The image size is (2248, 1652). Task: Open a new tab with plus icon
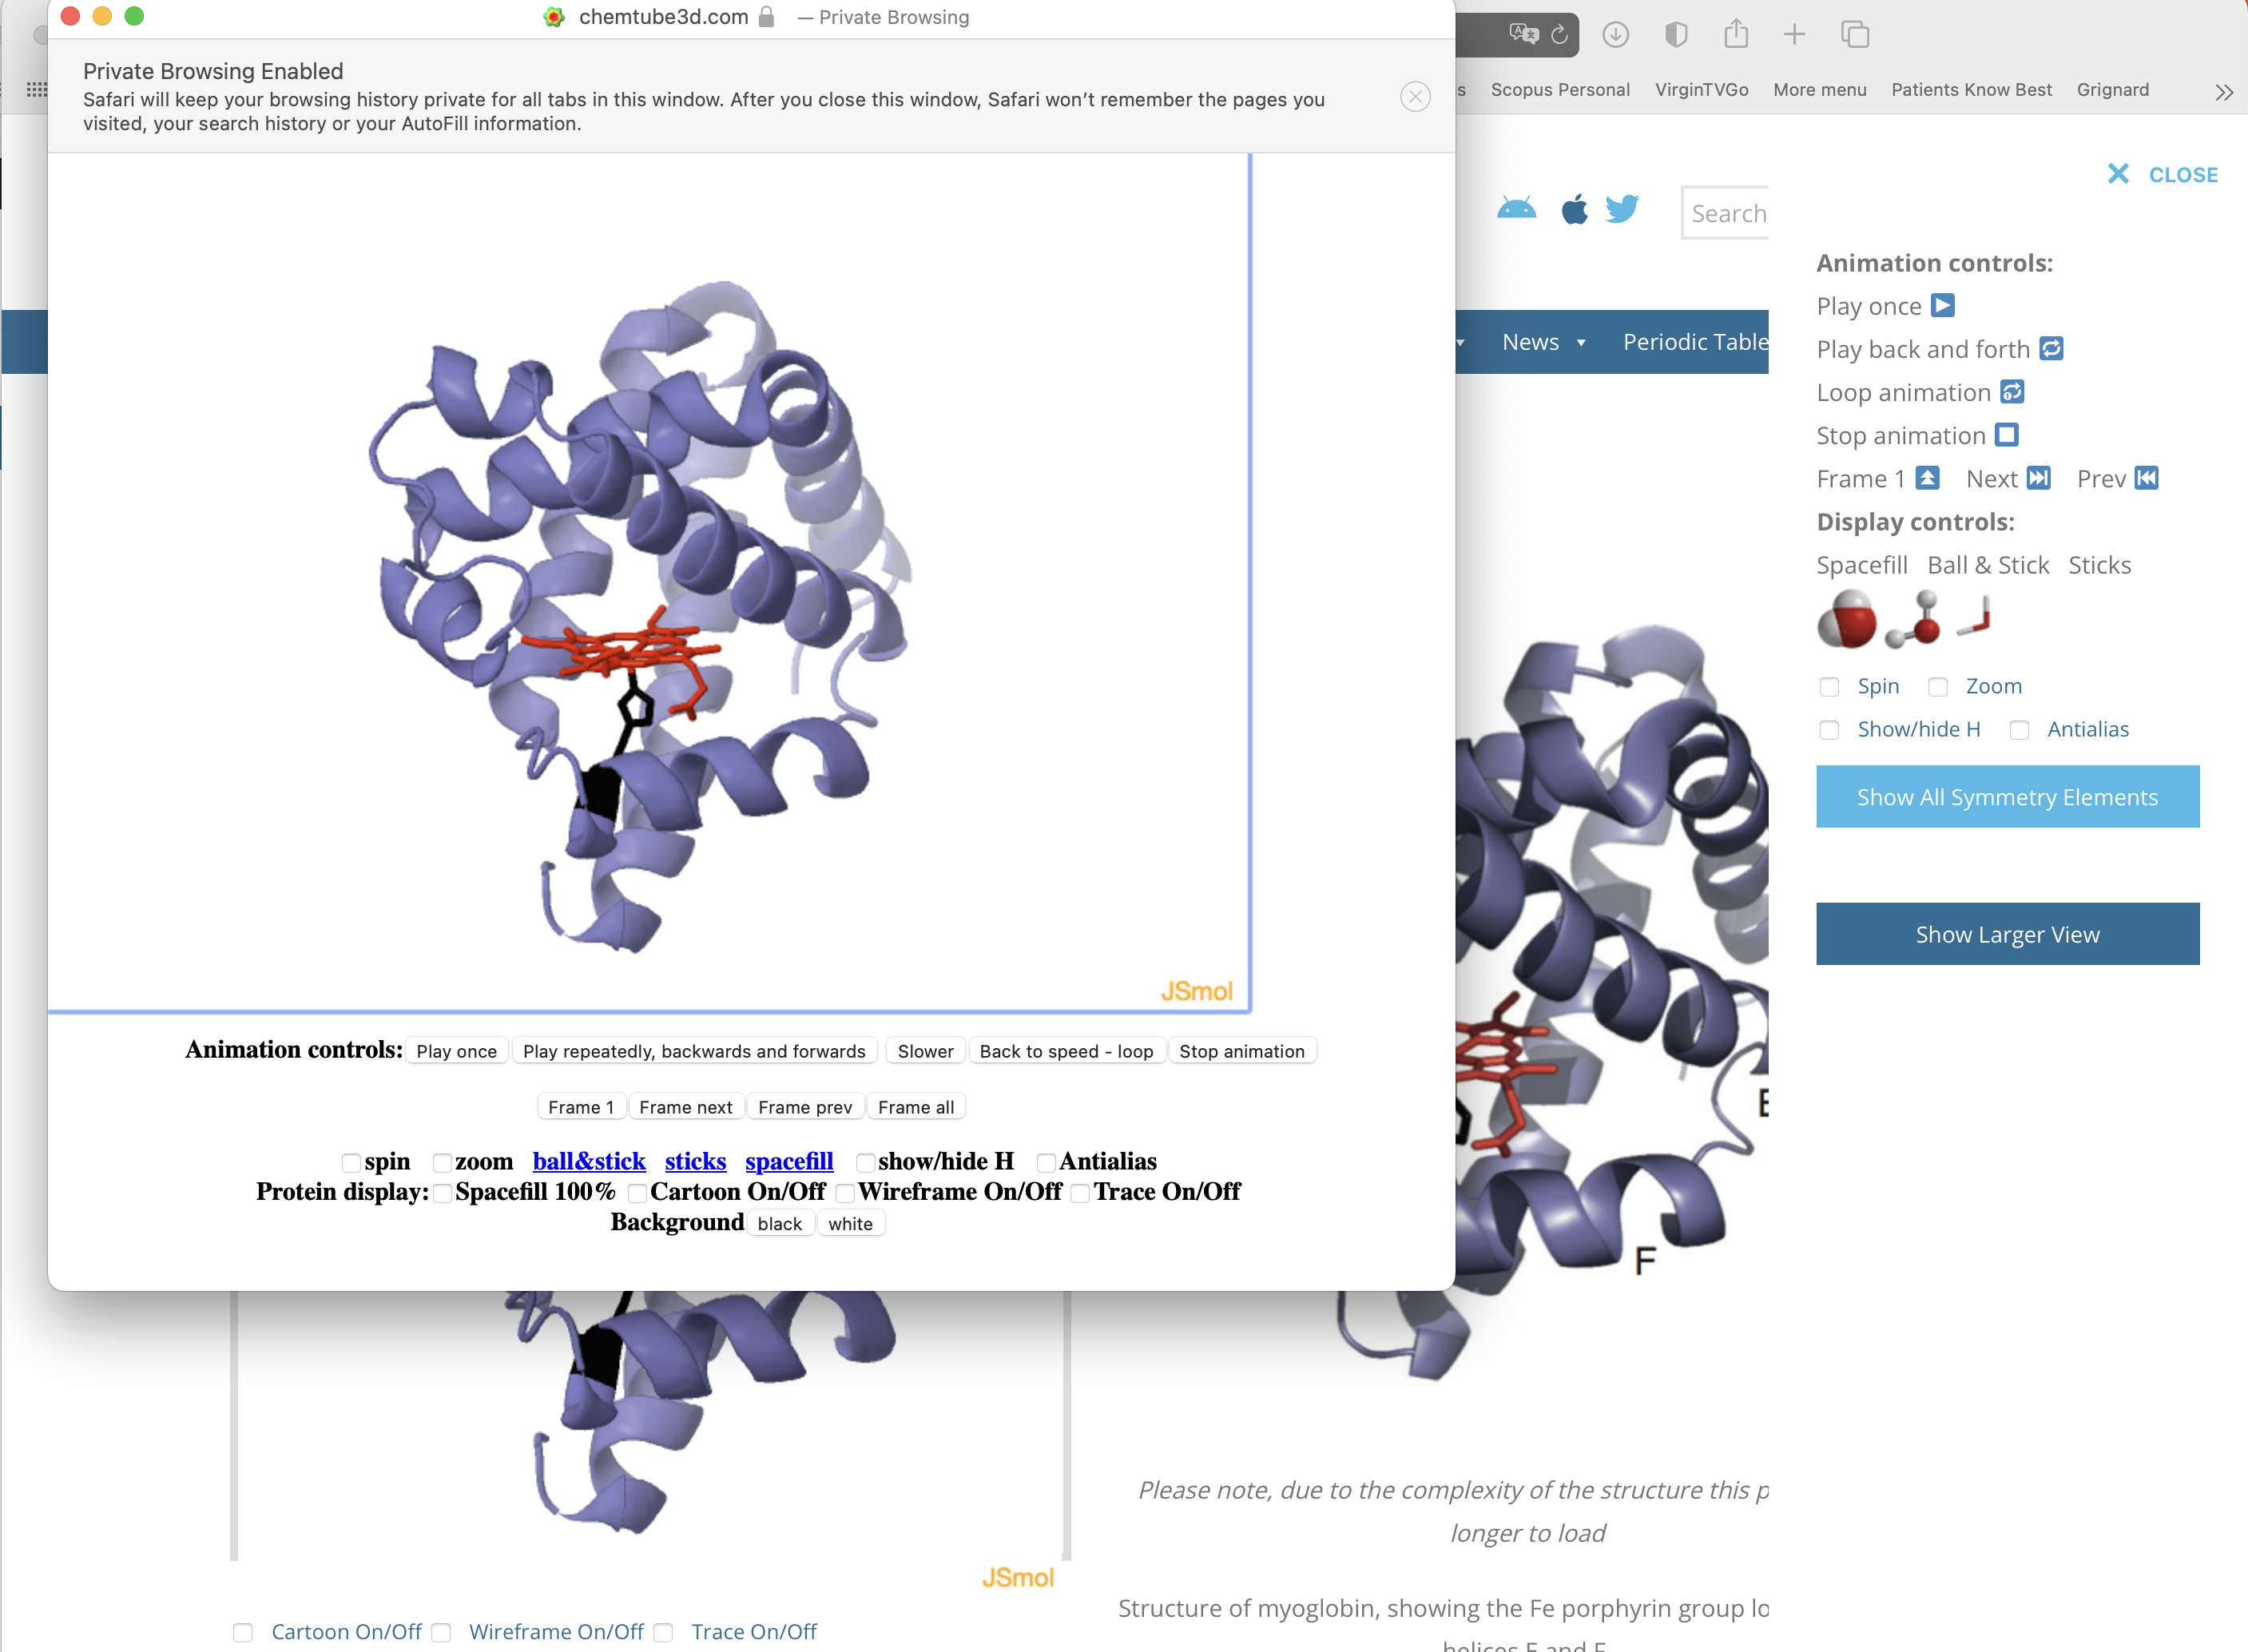click(x=1794, y=35)
